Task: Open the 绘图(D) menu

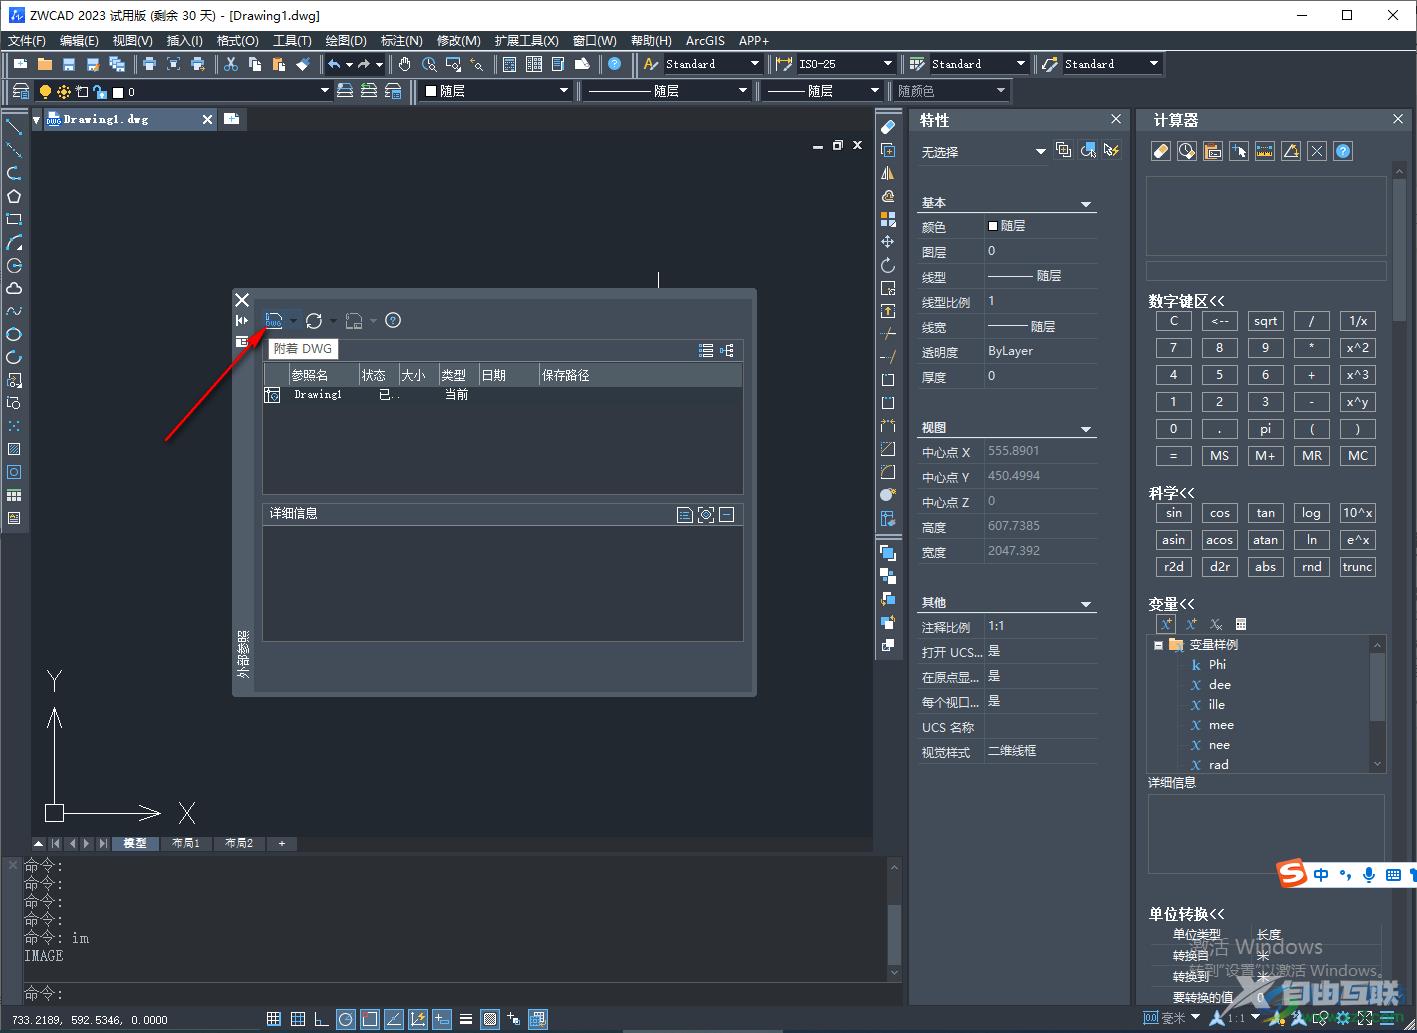Action: pos(346,41)
